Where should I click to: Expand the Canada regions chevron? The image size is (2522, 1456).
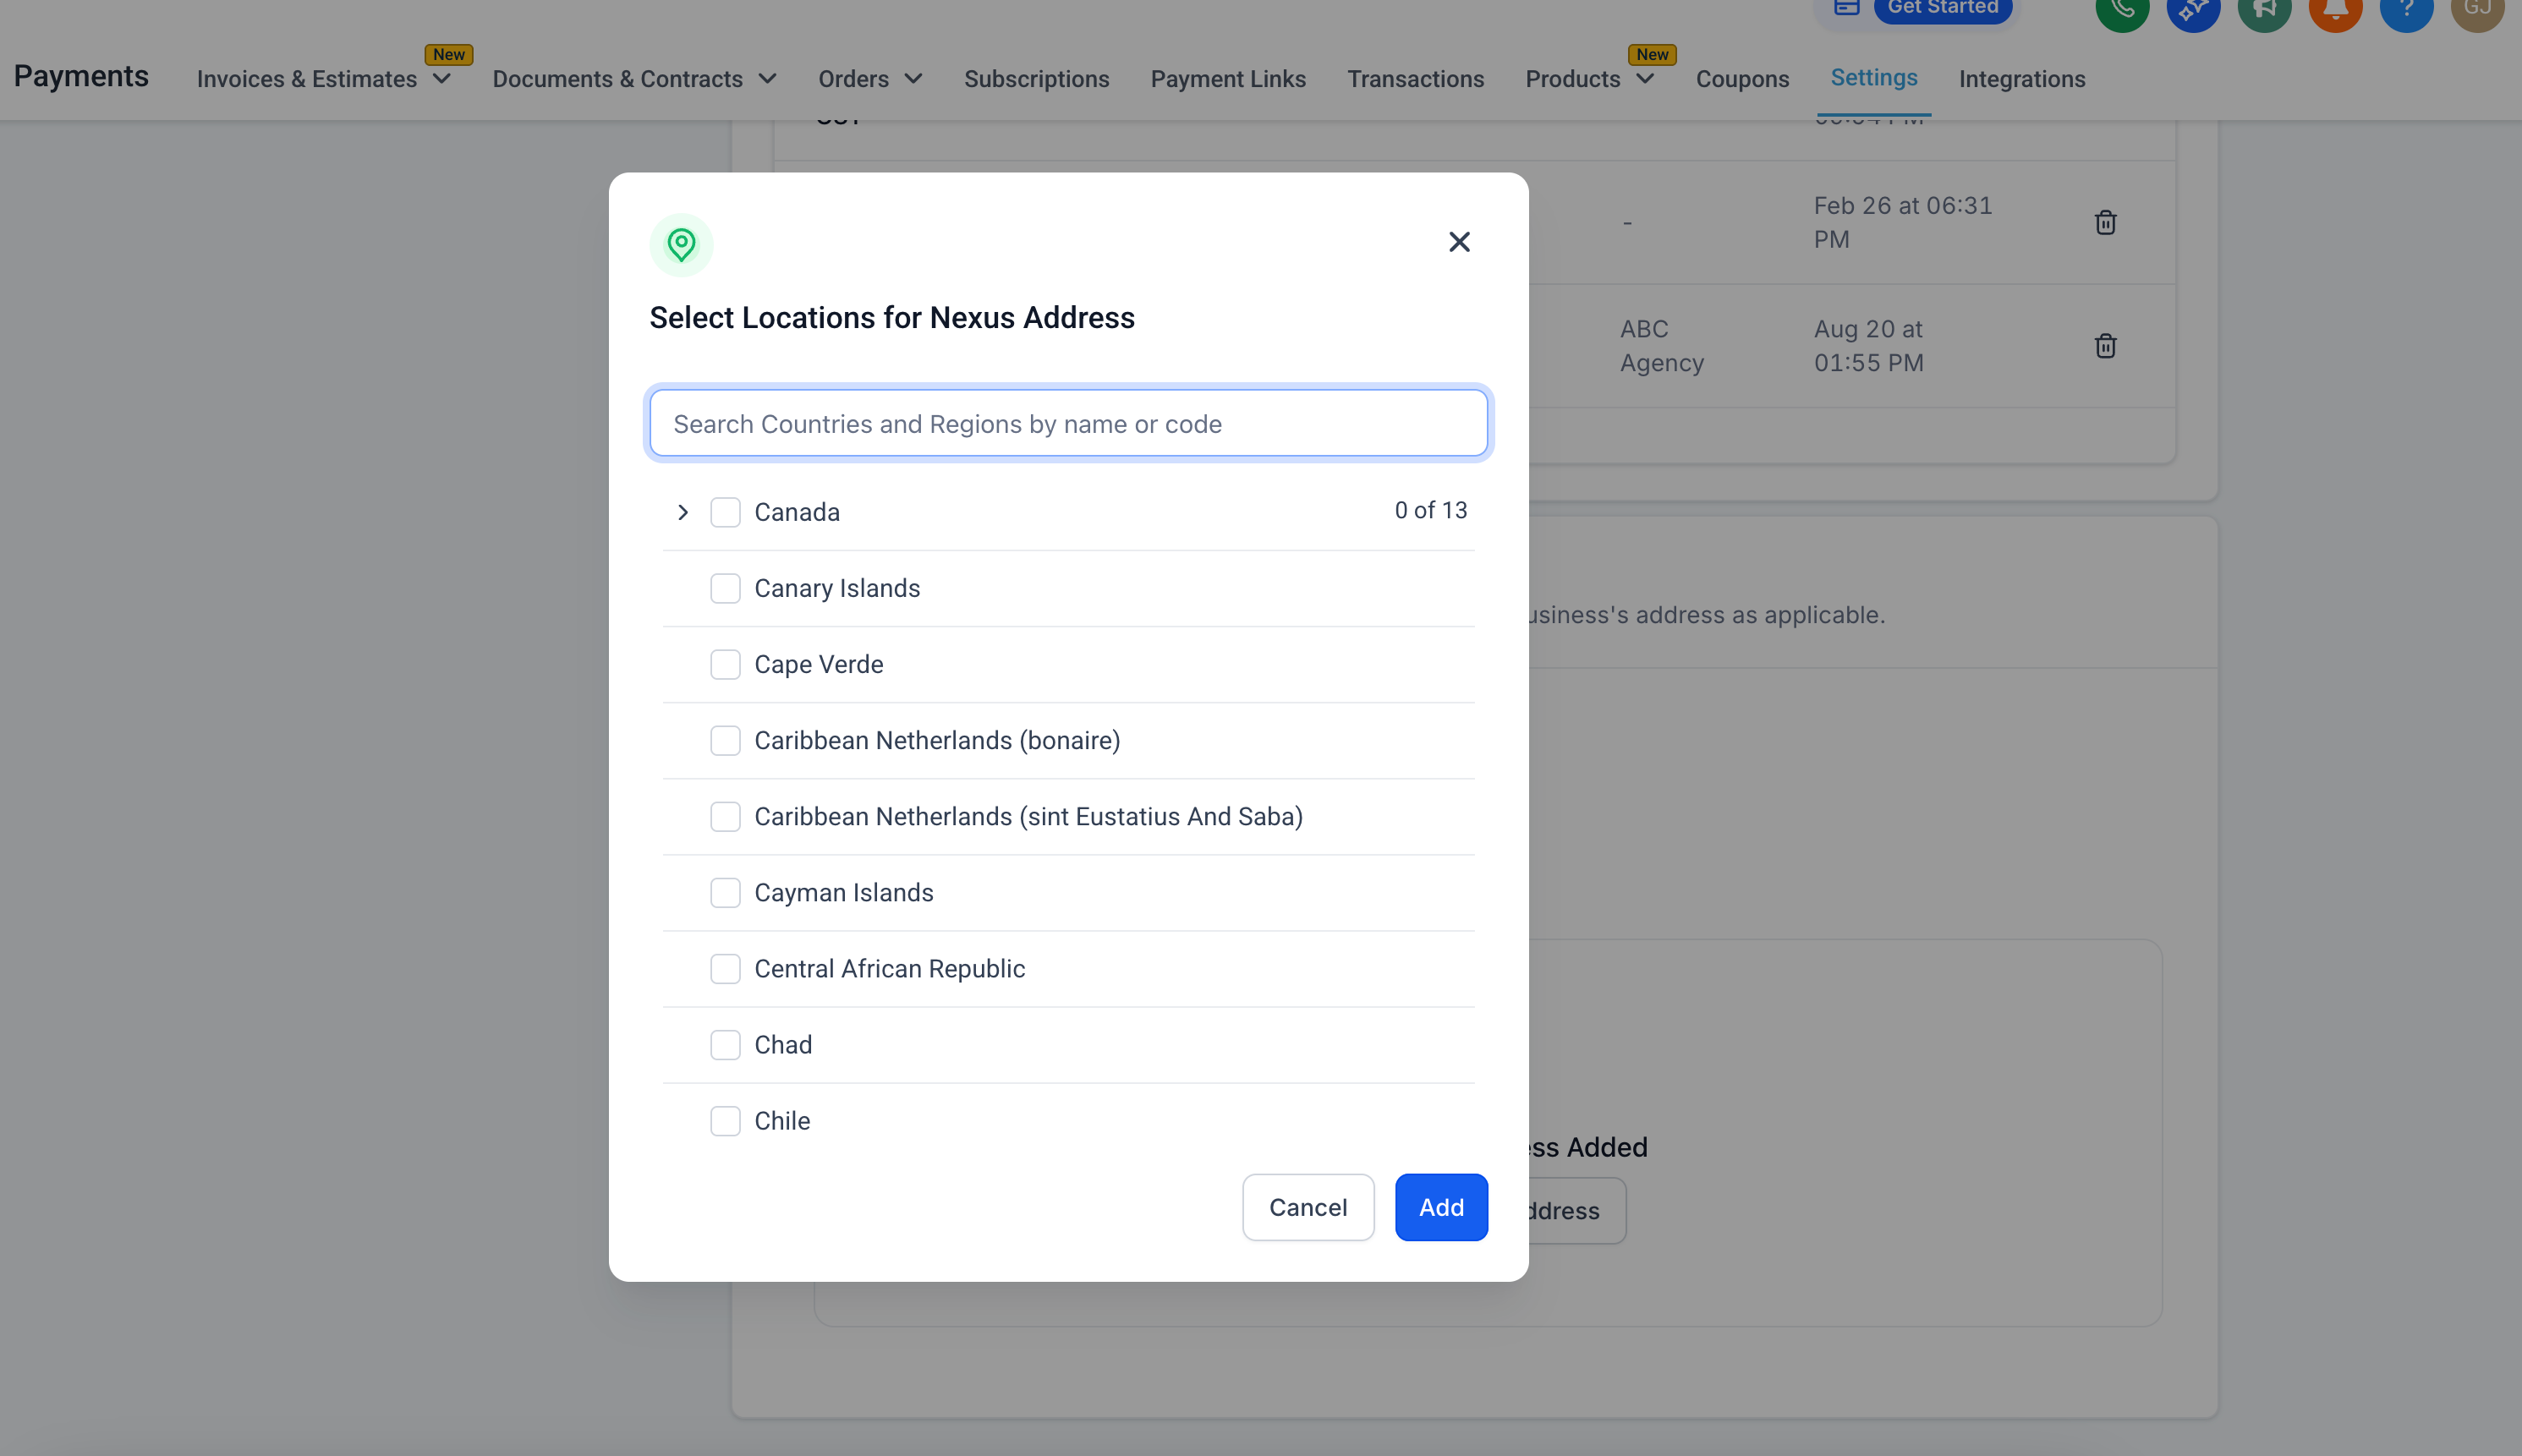pyautogui.click(x=683, y=512)
